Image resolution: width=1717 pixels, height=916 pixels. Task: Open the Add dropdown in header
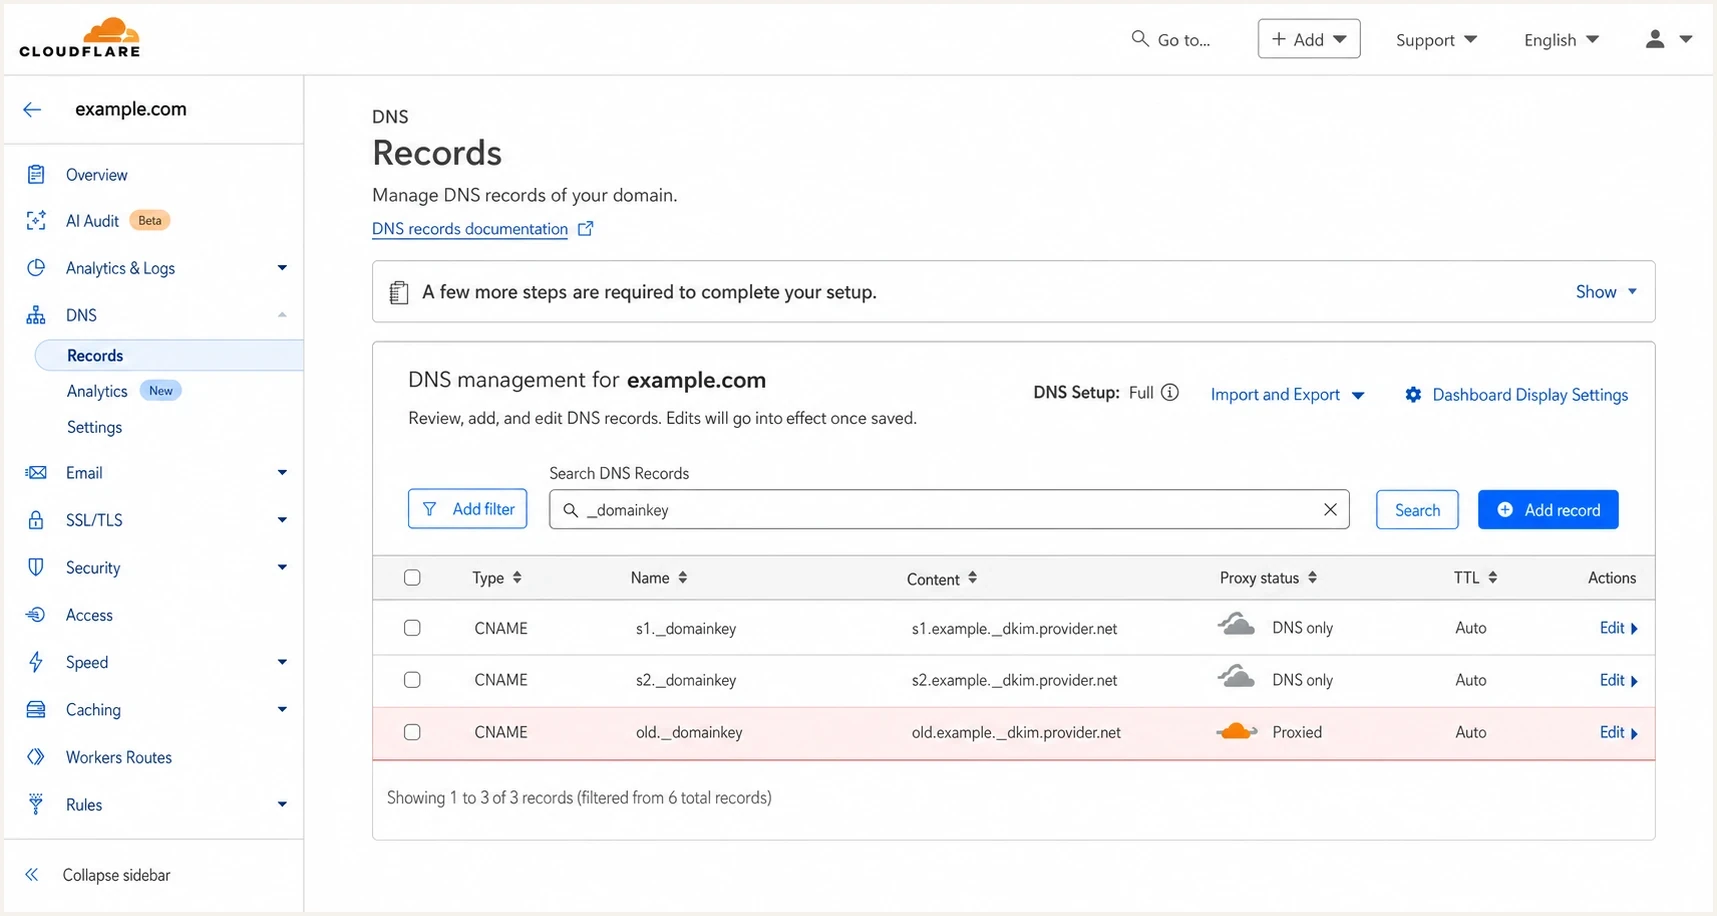pos(1309,39)
